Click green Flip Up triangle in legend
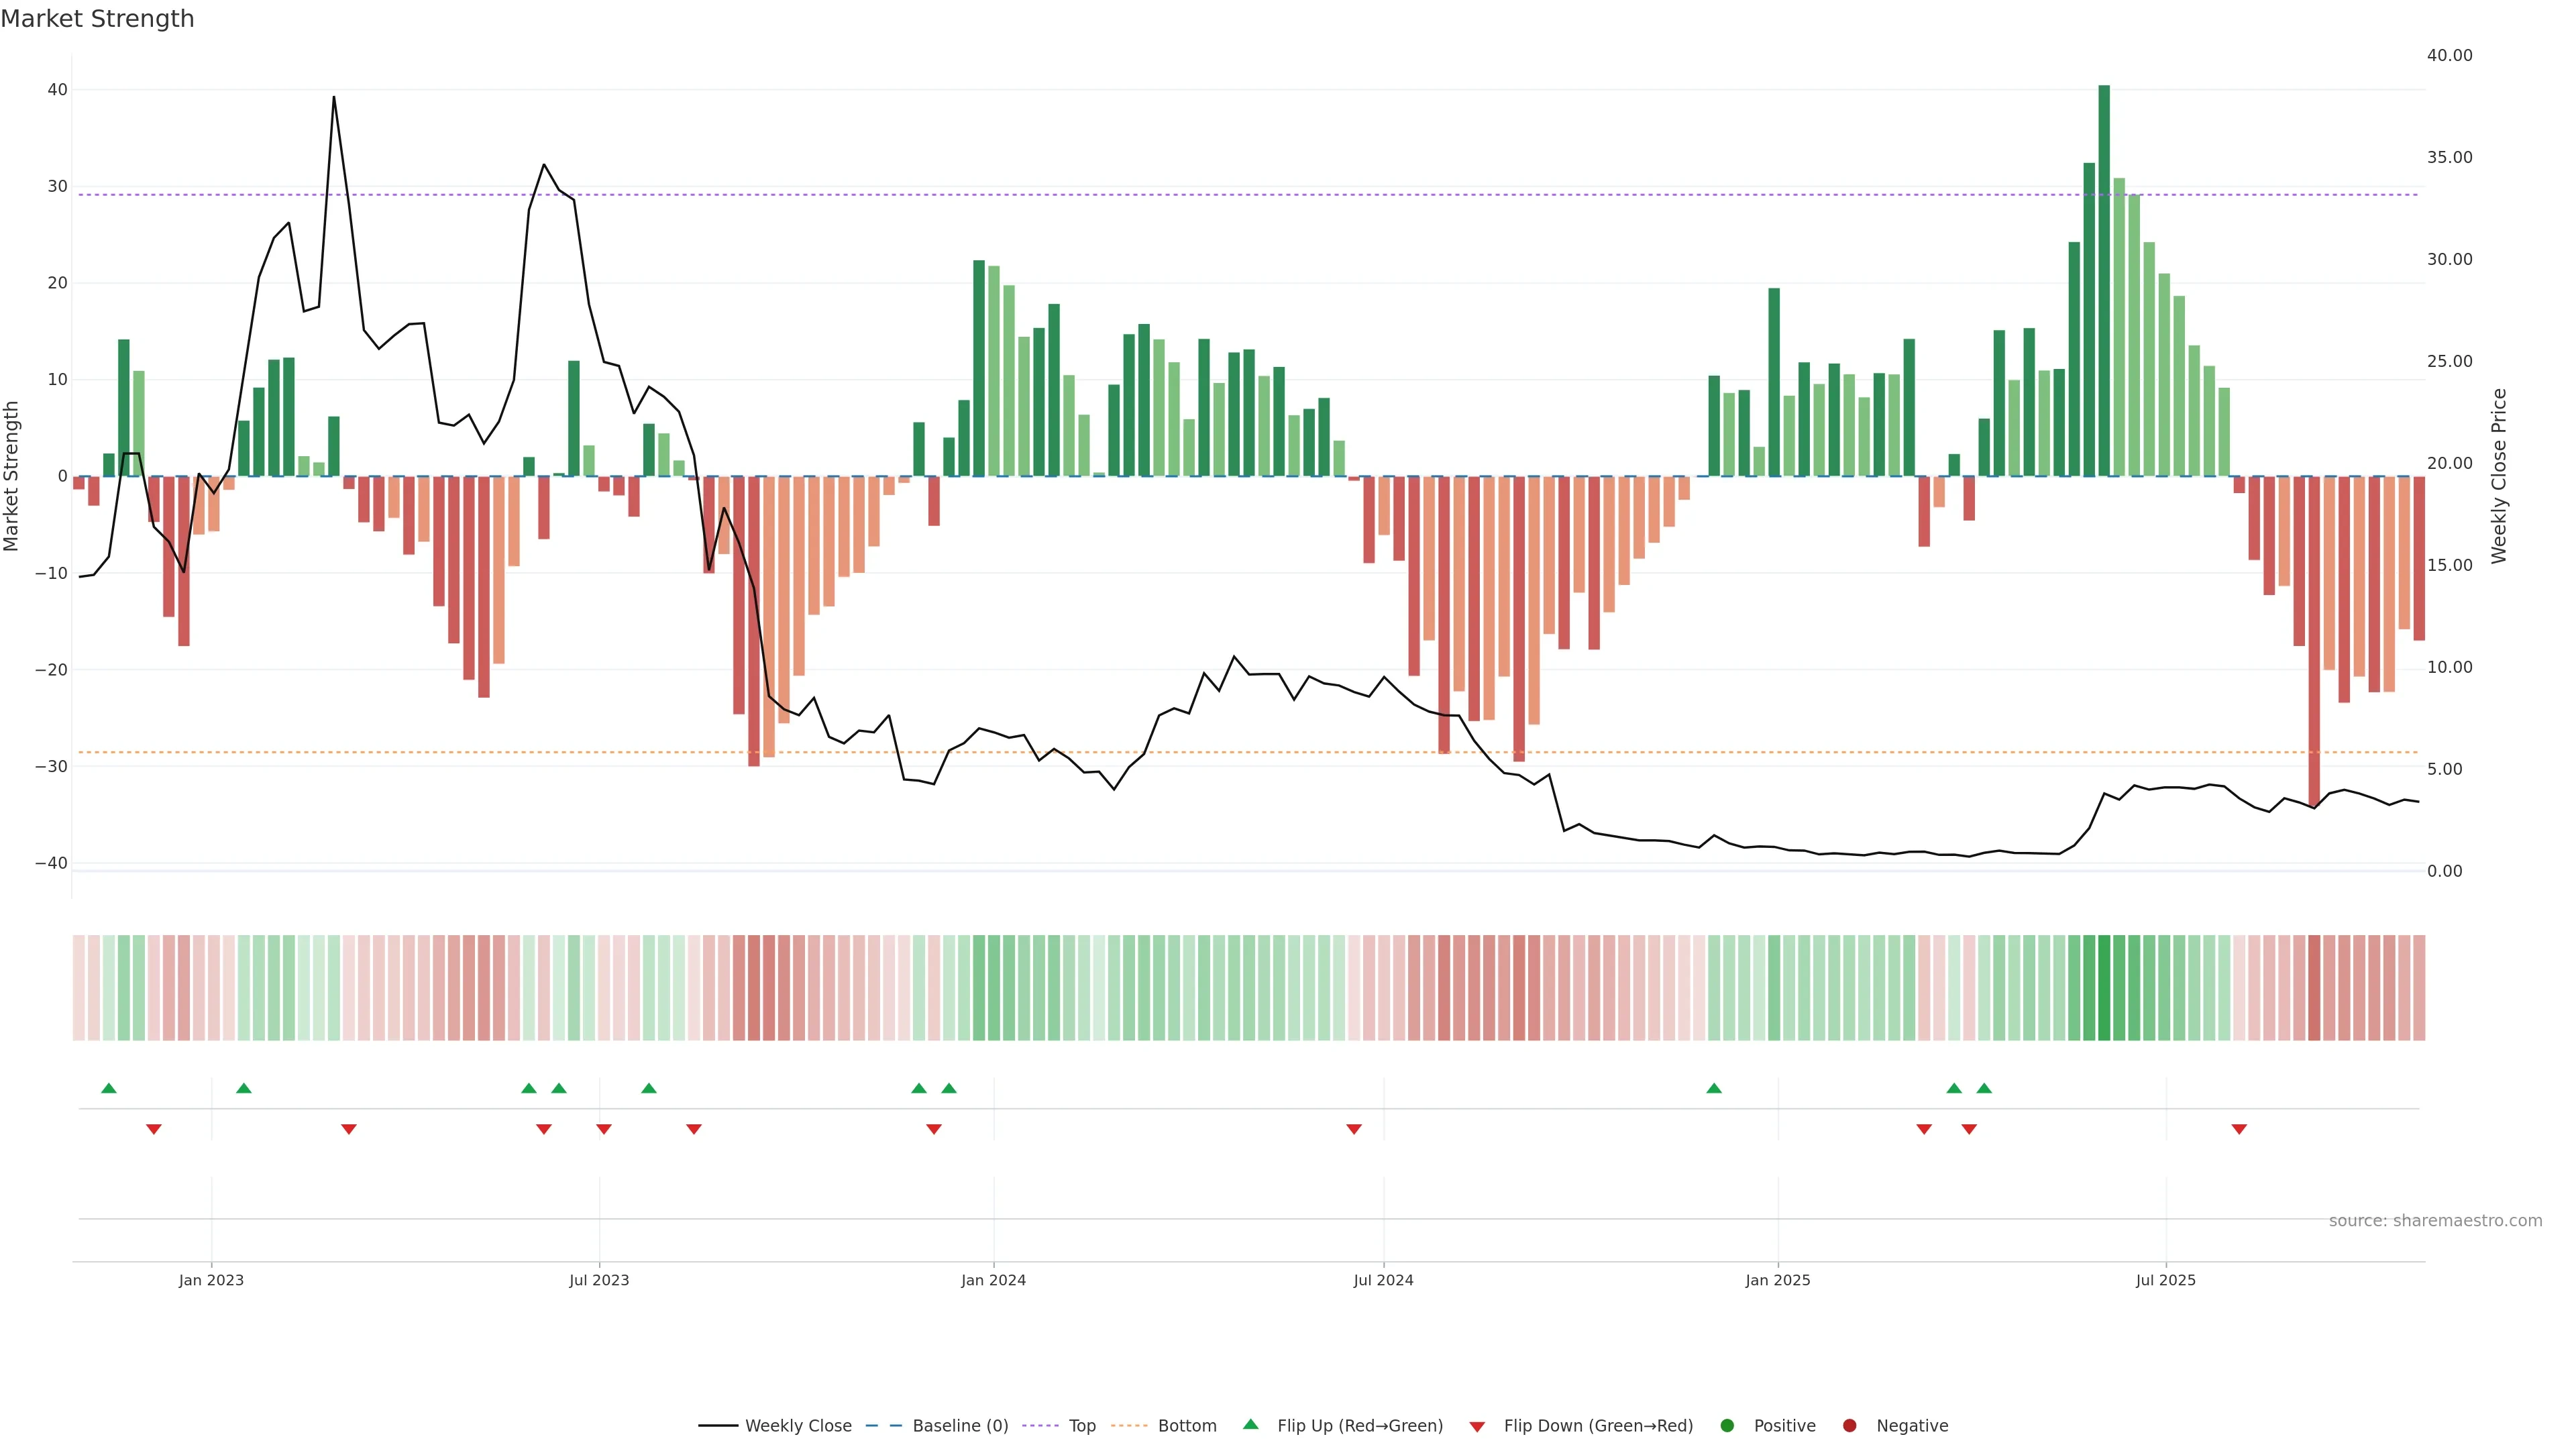This screenshot has height=1449, width=2576. (1250, 1425)
